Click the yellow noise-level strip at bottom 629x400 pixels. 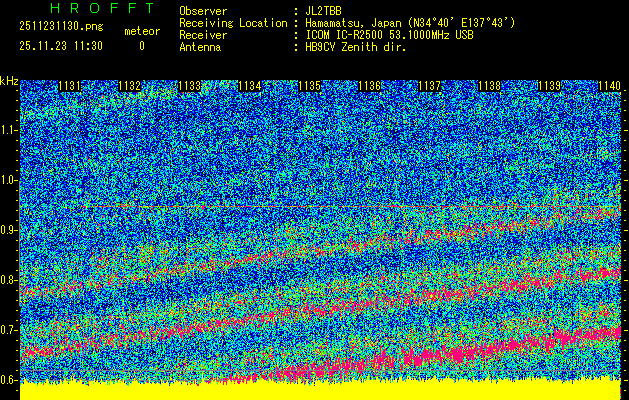coord(320,391)
